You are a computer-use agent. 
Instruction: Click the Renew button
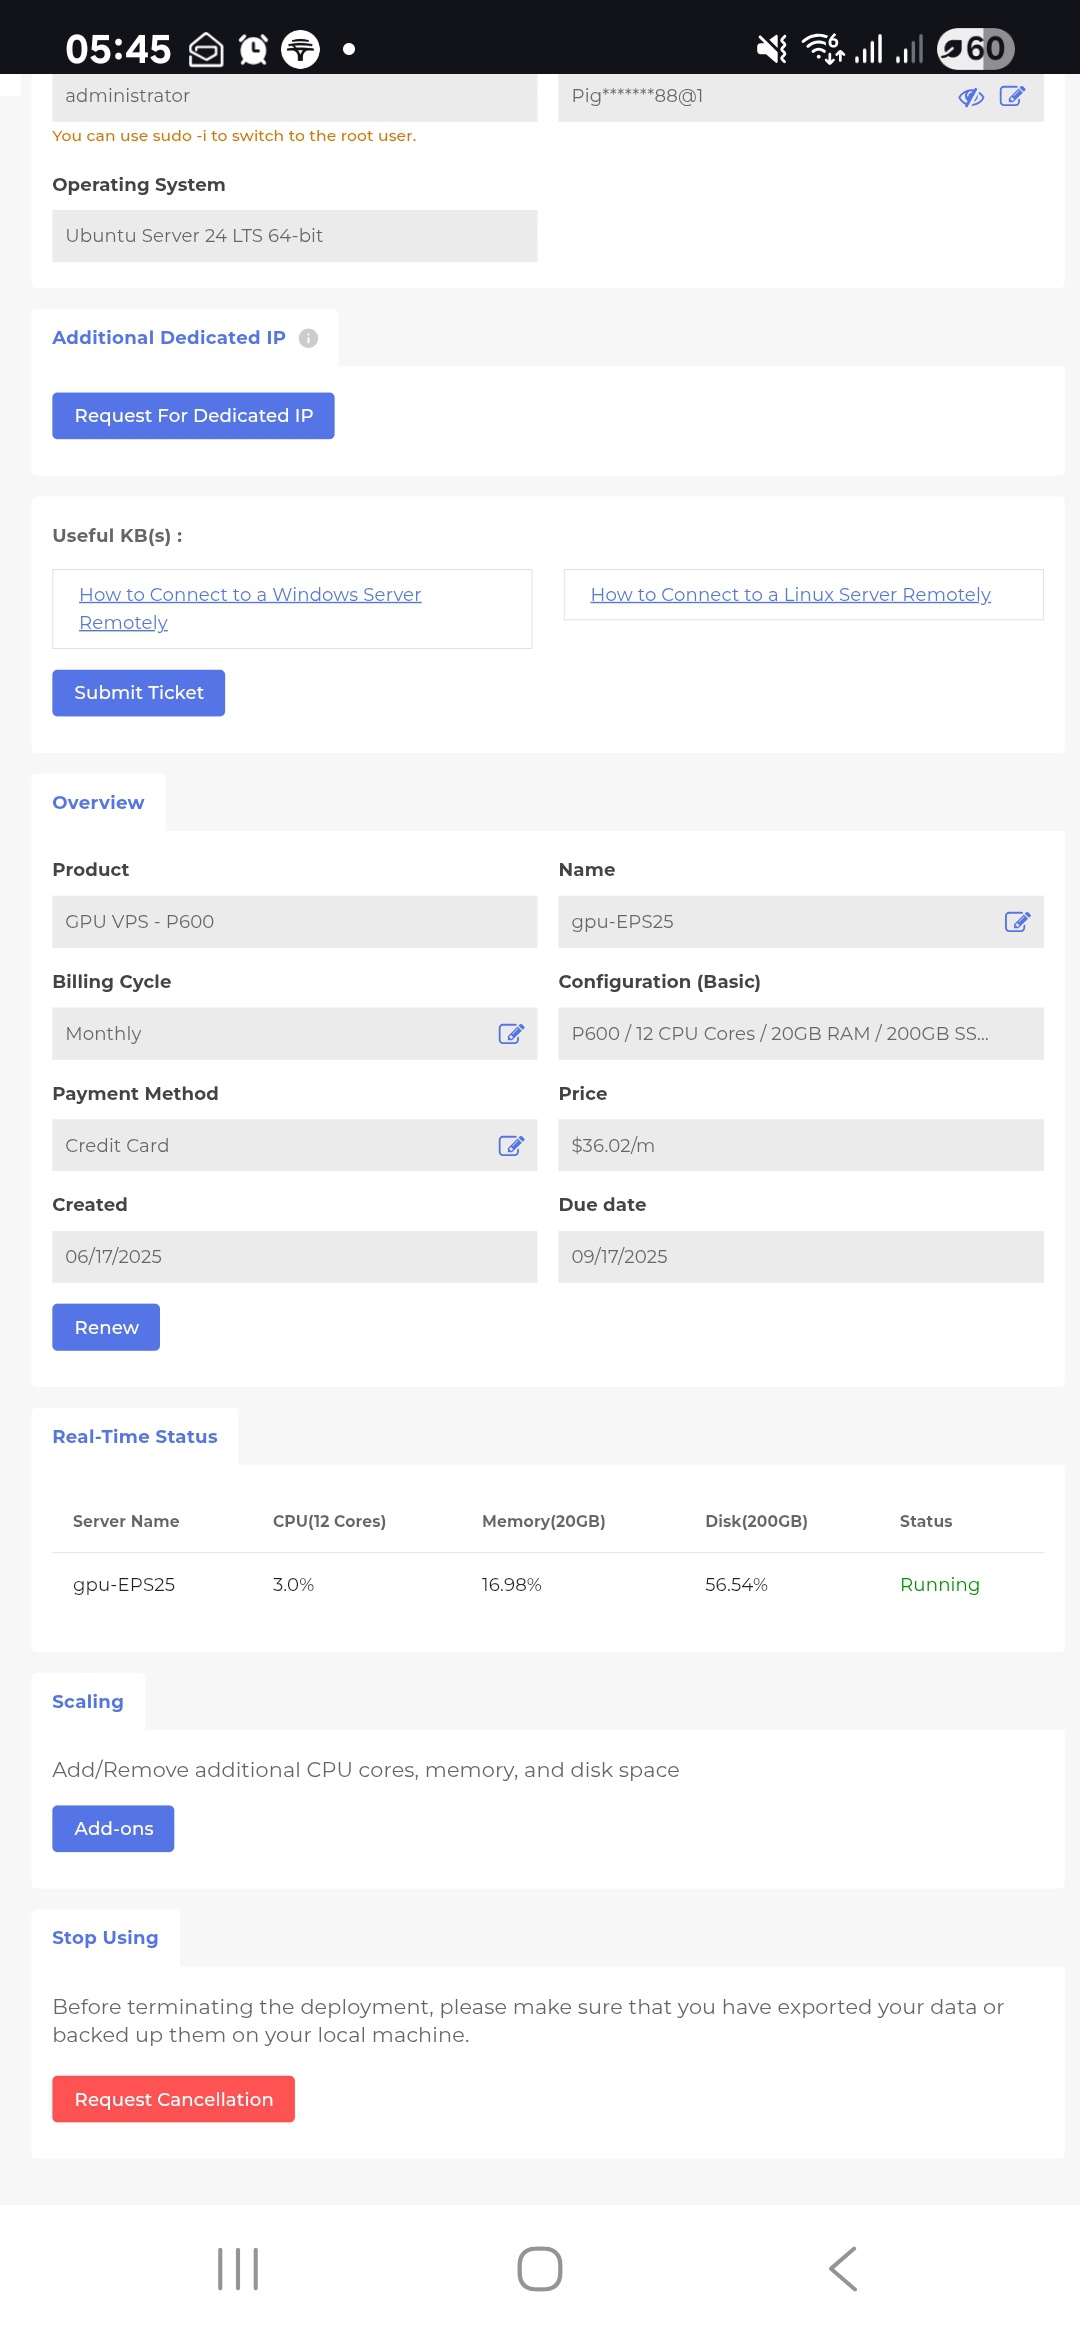tap(106, 1327)
